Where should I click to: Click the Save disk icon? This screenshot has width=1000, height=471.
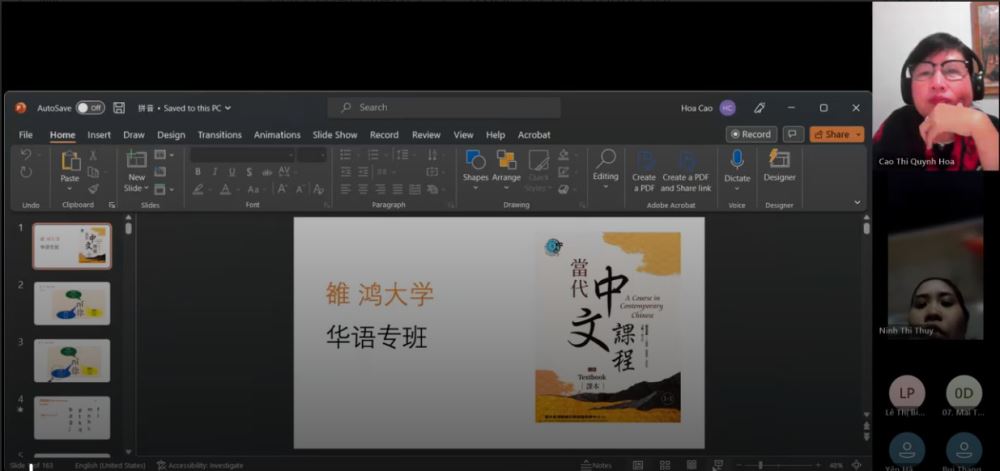119,108
